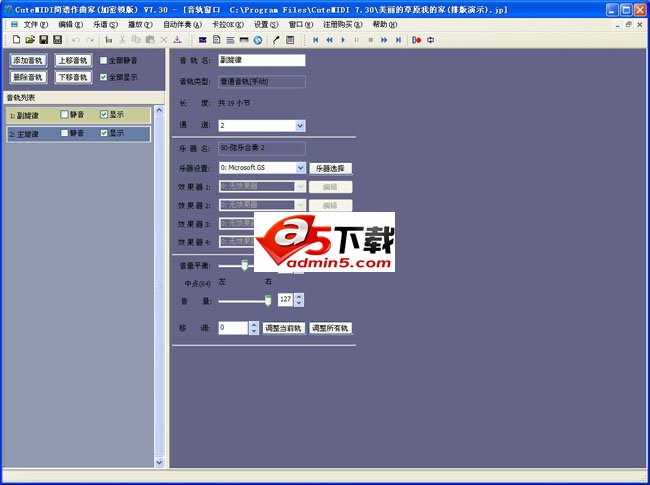The height and width of the screenshot is (485, 650).
Task: Click the delete X icon
Action: (x=164, y=40)
